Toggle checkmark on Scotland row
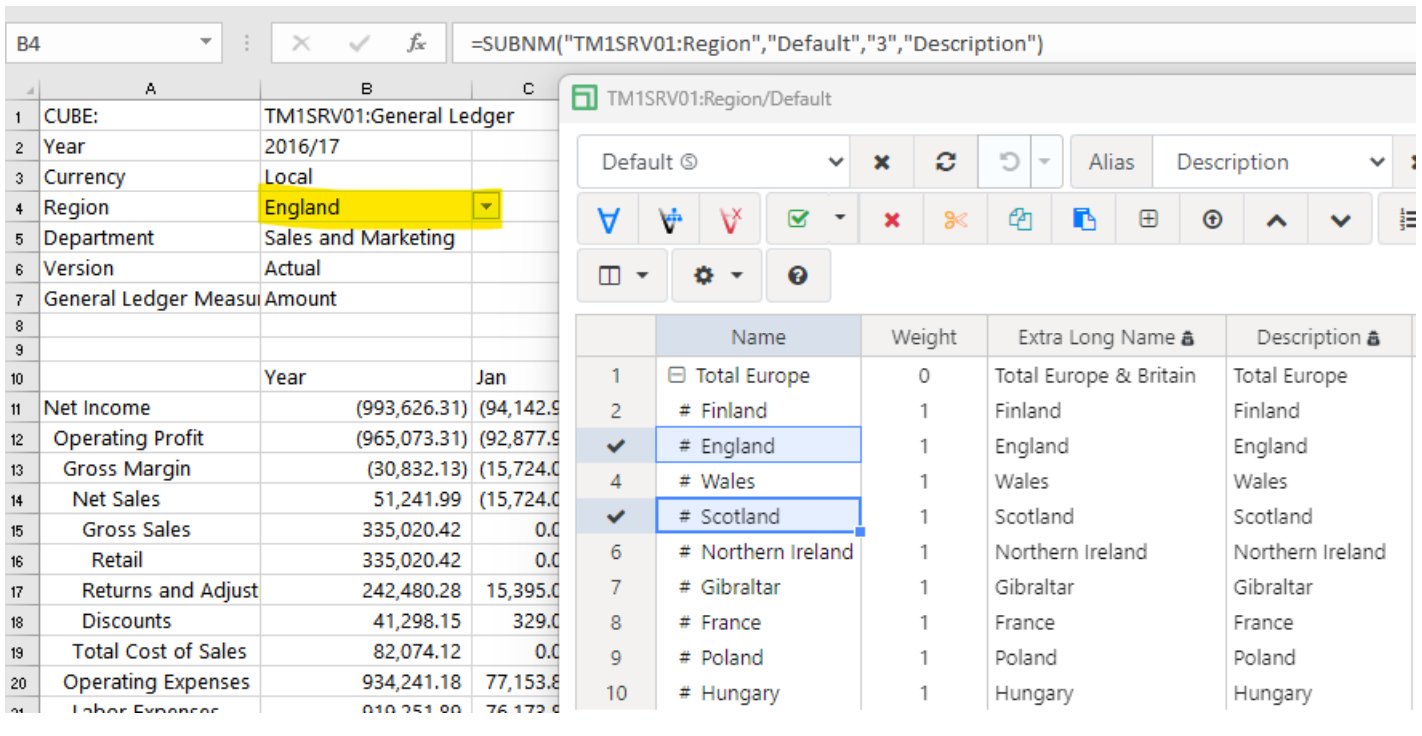This screenshot has height=736, width=1422. pyautogui.click(x=616, y=517)
